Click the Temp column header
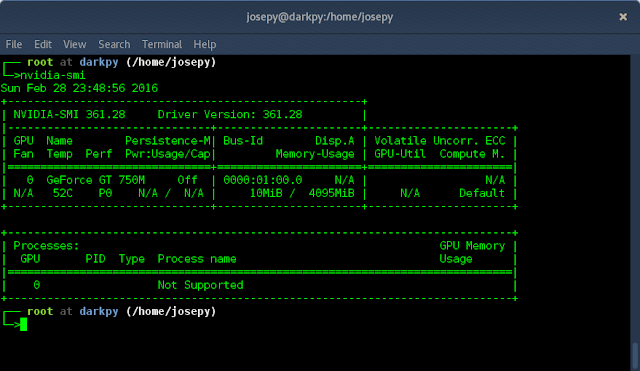 60,154
